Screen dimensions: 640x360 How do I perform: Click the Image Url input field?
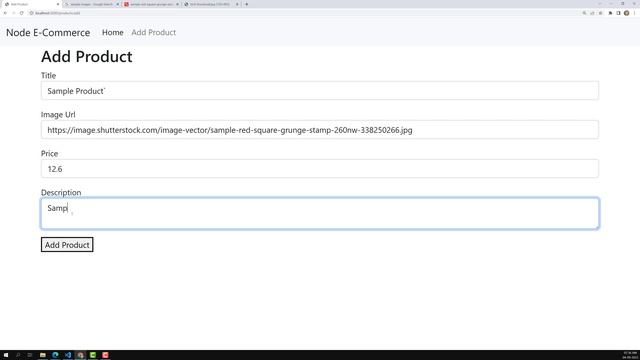pyautogui.click(x=320, y=130)
